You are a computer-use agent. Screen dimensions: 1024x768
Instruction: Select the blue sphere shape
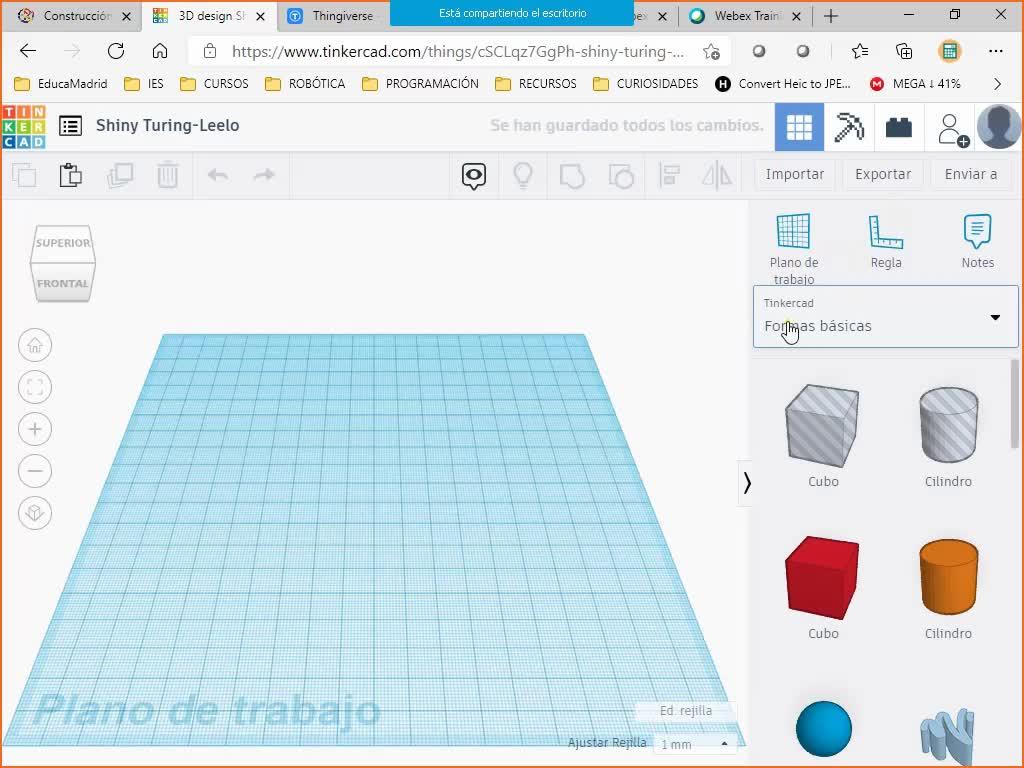click(x=824, y=729)
